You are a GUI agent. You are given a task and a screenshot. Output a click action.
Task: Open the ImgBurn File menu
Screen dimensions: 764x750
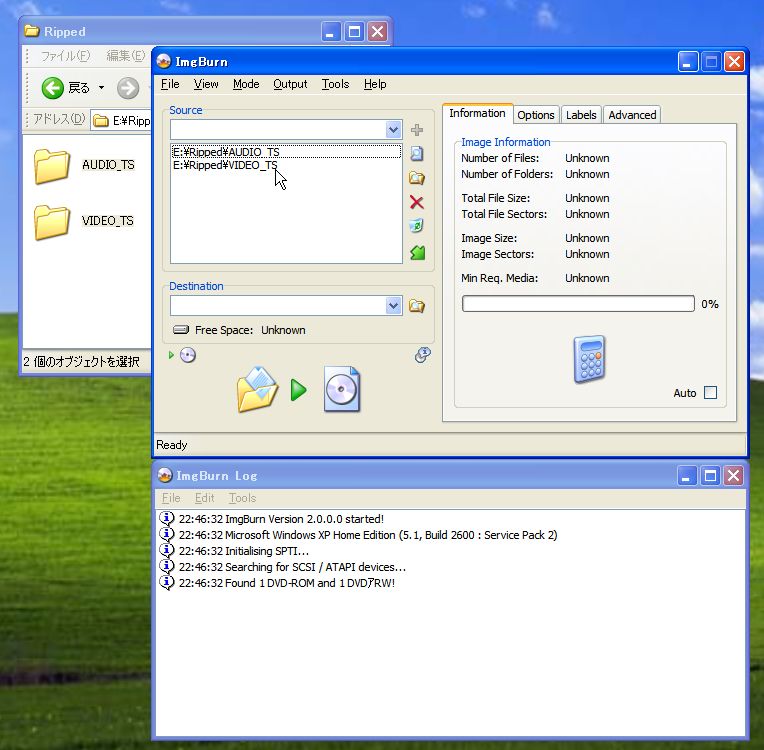[x=170, y=84]
